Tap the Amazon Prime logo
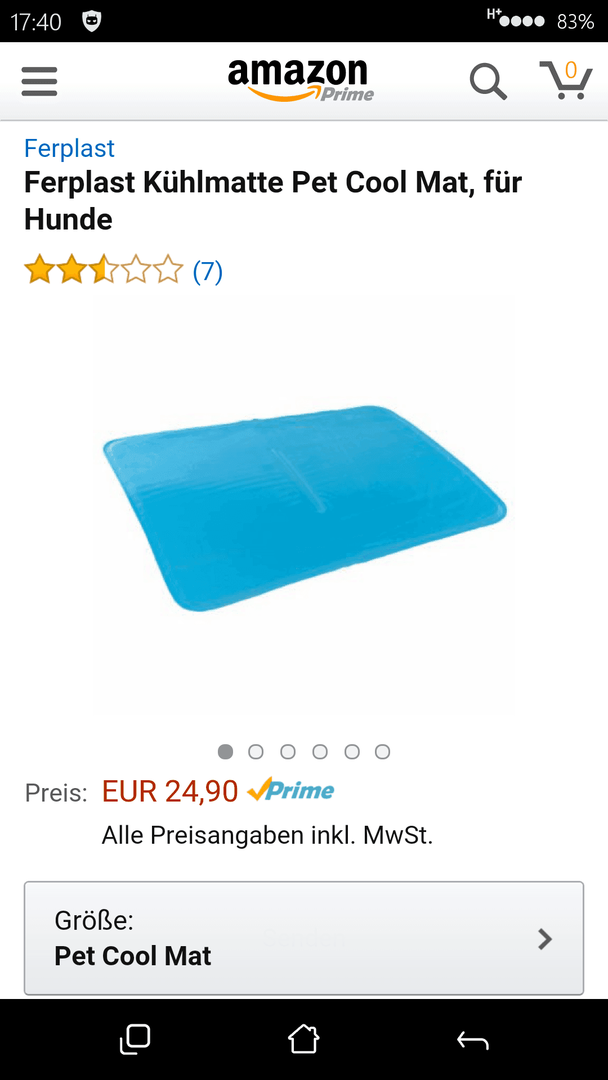 click(301, 81)
